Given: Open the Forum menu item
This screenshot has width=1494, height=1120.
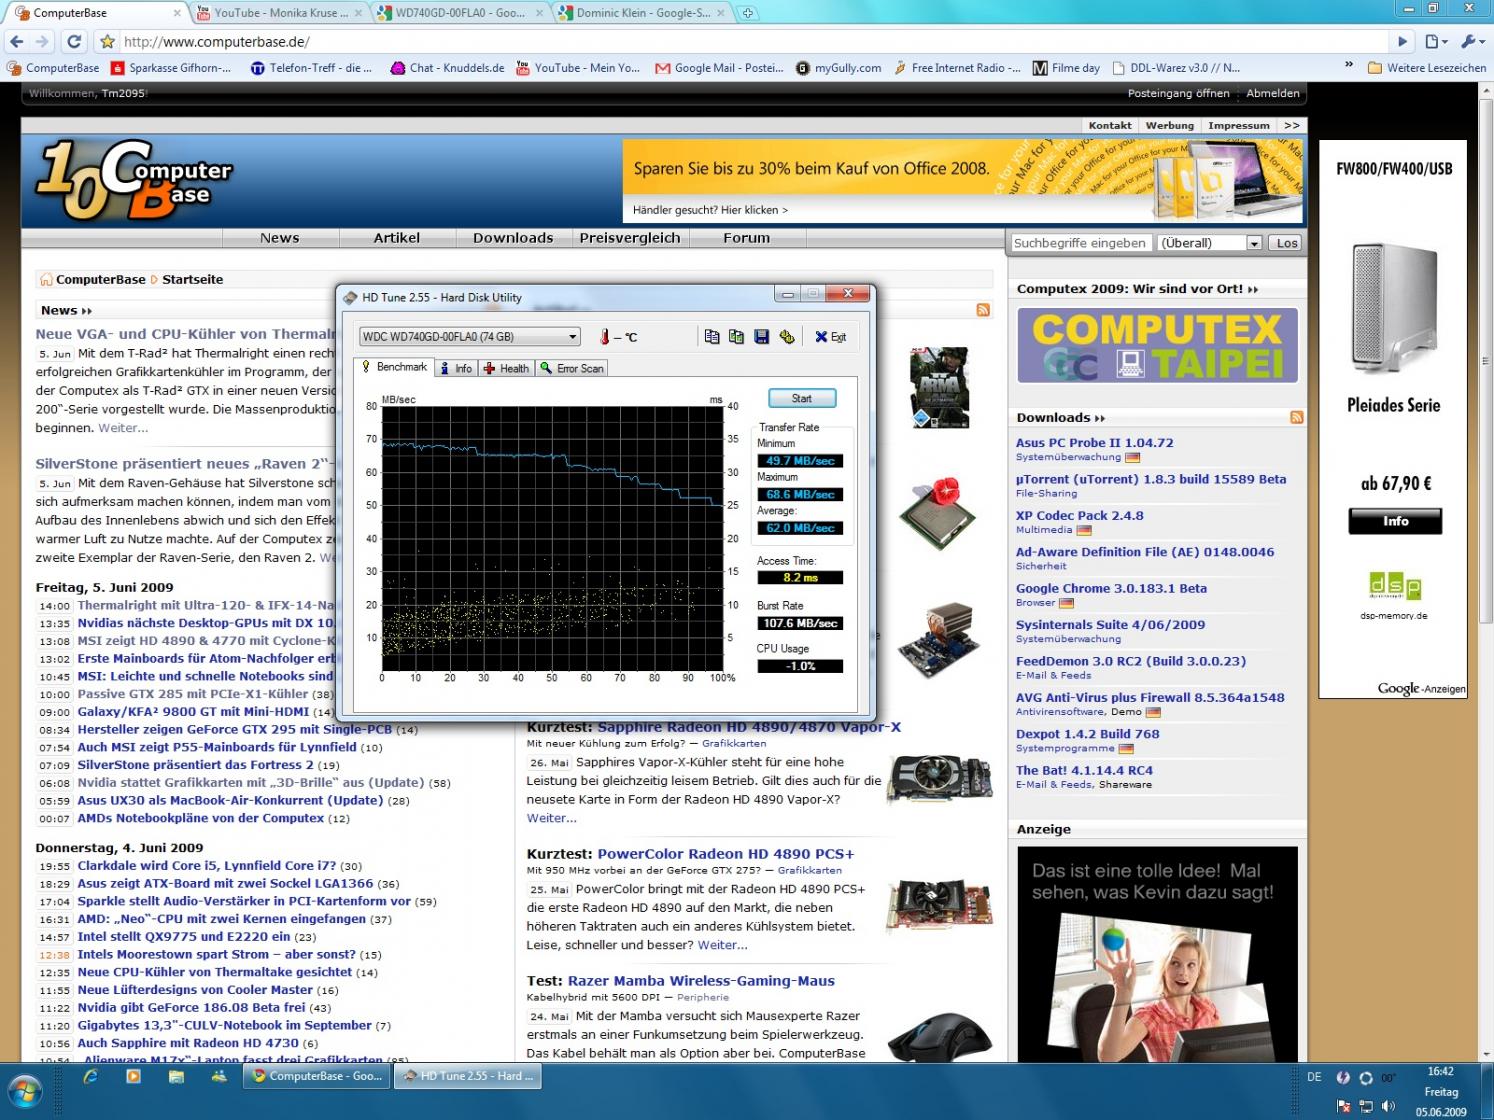Looking at the screenshot, I should pyautogui.click(x=747, y=238).
